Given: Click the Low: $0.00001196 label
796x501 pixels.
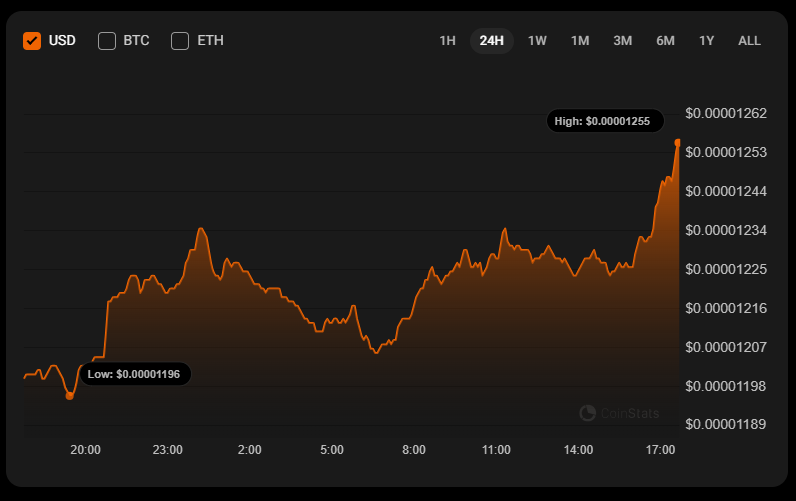Looking at the screenshot, I should [x=136, y=374].
